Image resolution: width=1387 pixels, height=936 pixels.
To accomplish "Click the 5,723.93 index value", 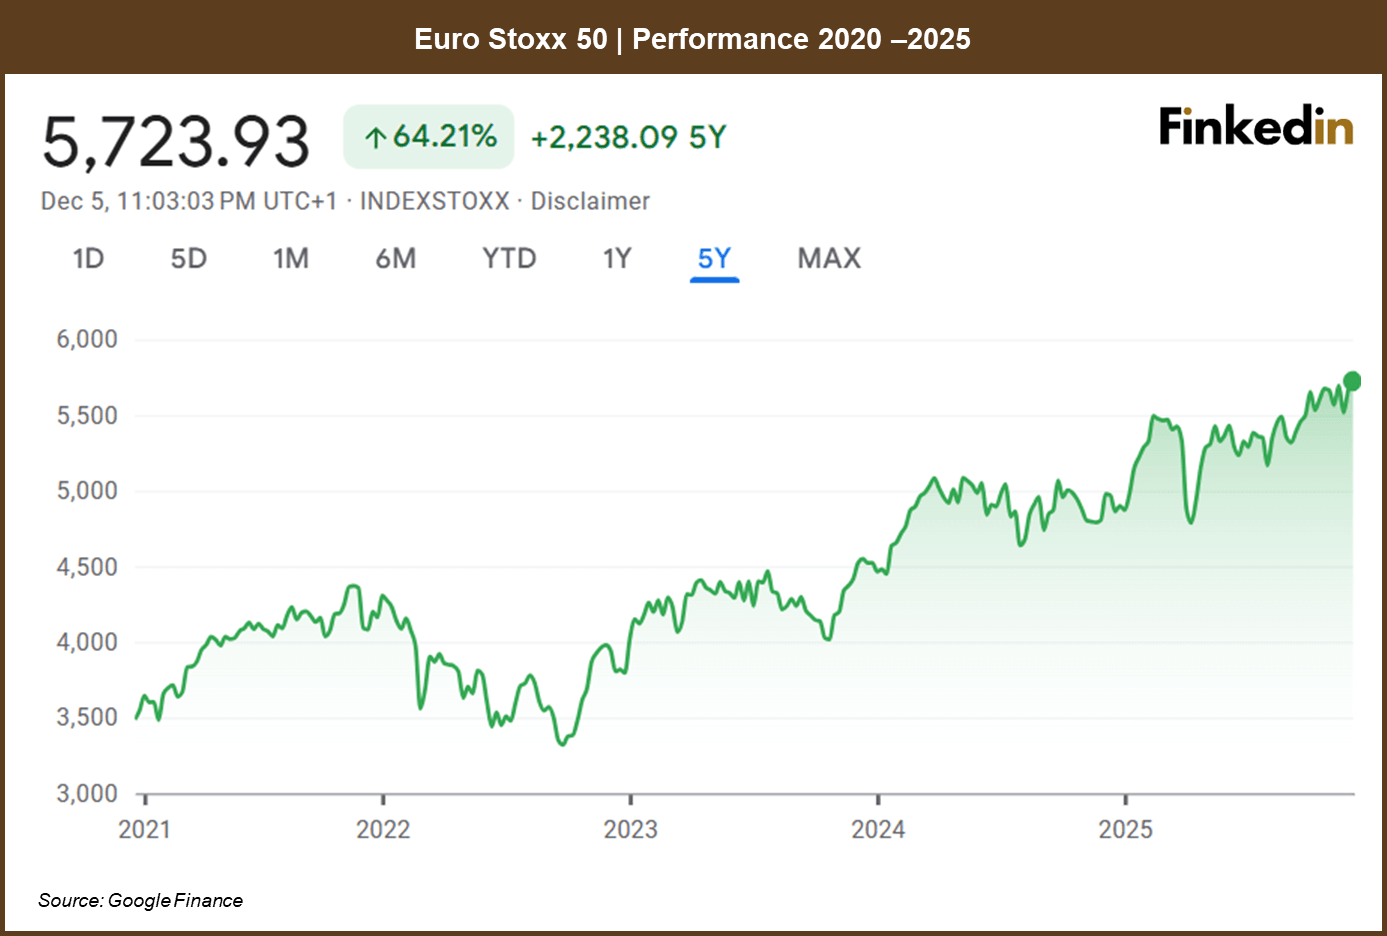I will (176, 141).
